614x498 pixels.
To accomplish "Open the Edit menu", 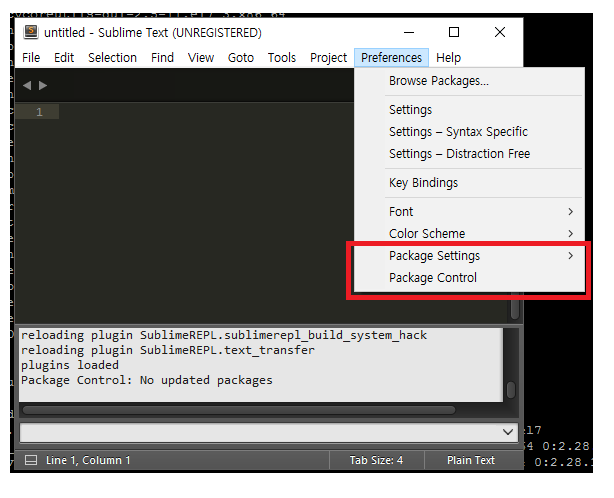I will 64,58.
